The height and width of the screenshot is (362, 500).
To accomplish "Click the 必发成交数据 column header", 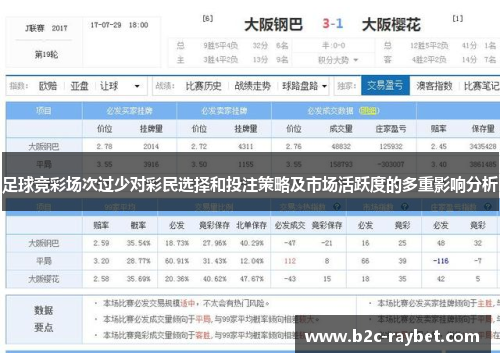I will [x=330, y=111].
